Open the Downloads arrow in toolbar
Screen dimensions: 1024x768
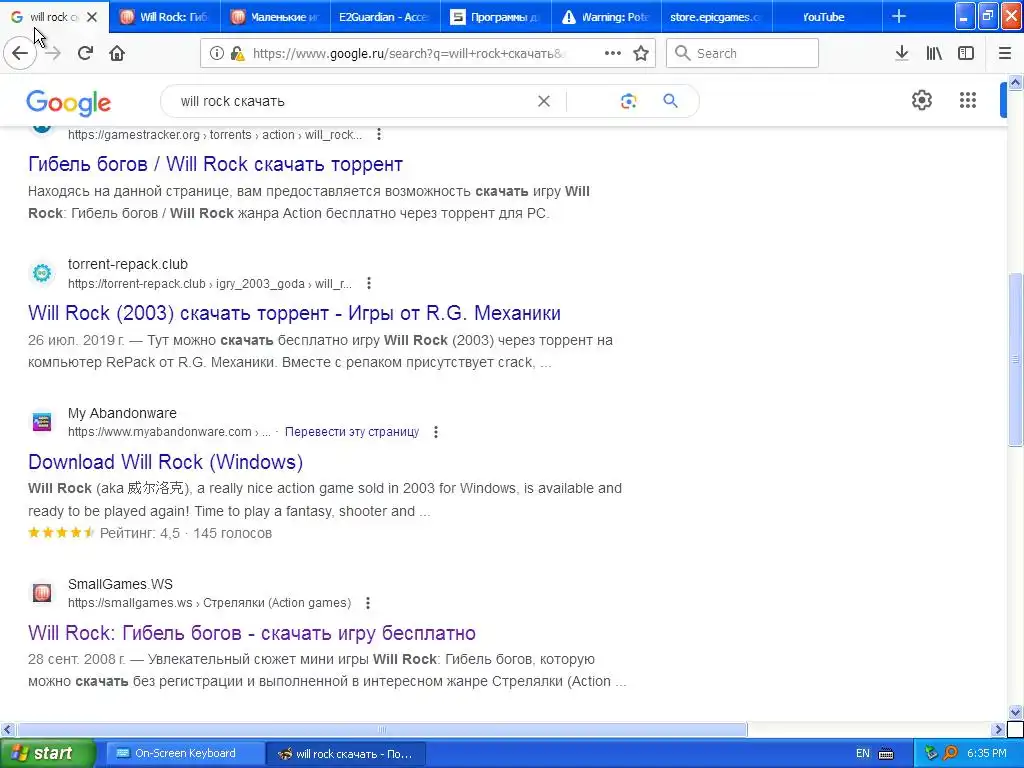[x=902, y=53]
